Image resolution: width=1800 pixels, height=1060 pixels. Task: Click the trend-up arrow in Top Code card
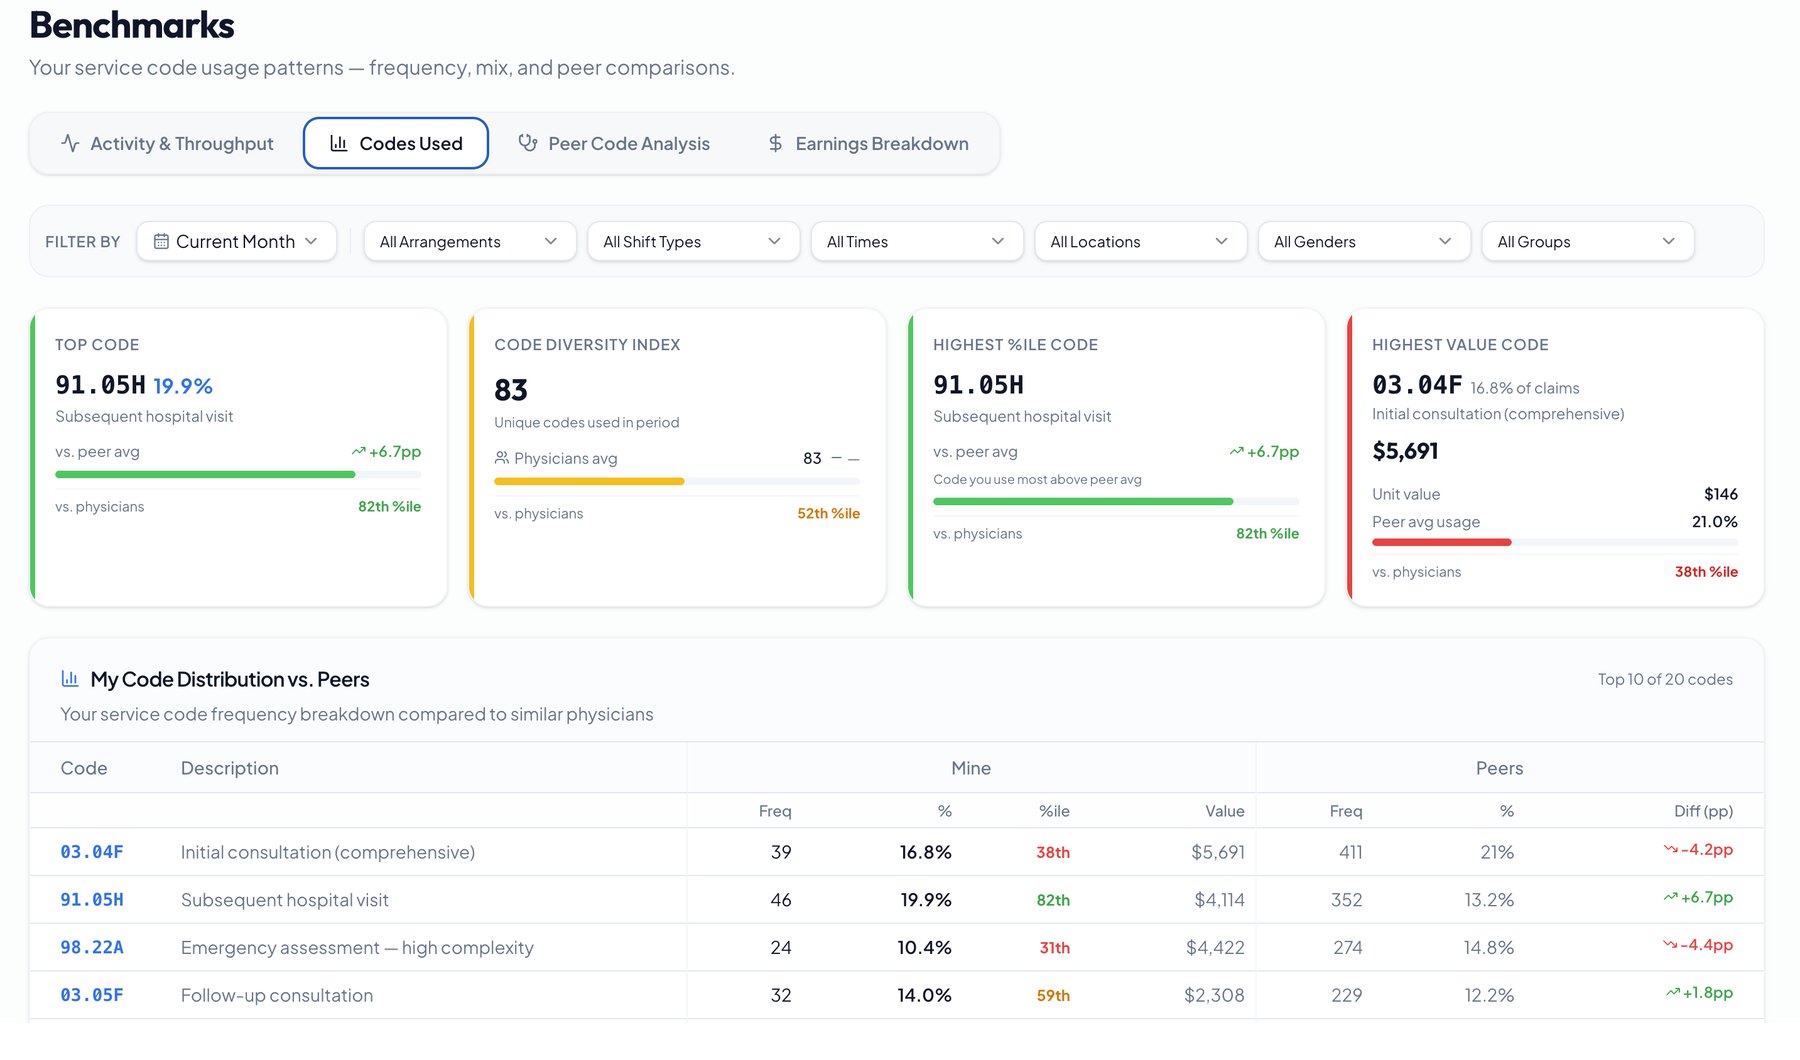[358, 451]
